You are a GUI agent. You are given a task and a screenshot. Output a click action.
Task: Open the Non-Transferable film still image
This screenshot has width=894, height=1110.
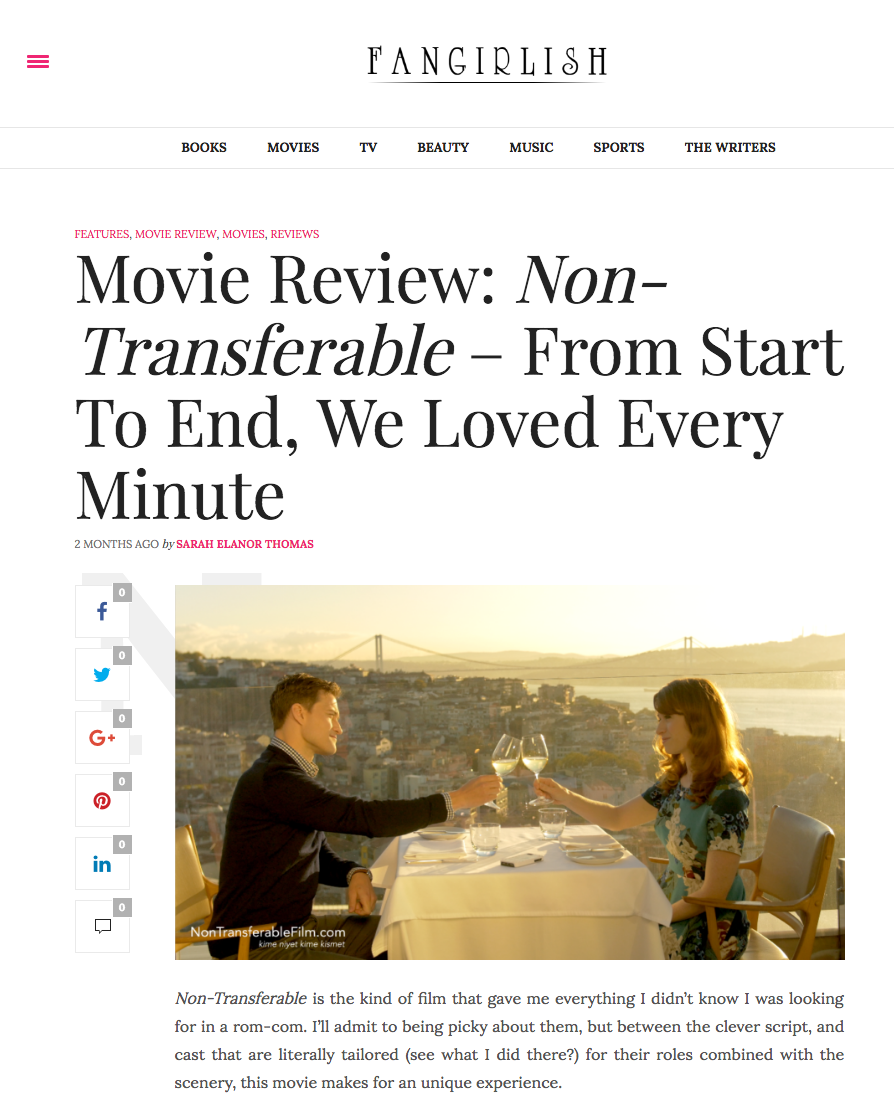coord(510,772)
